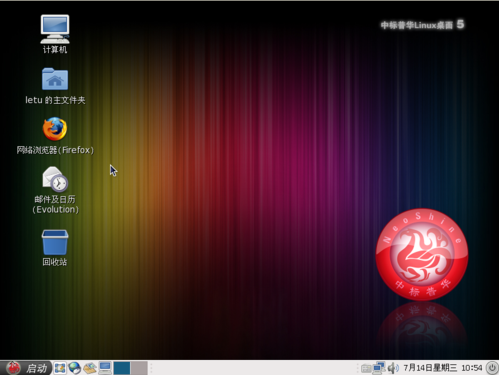The image size is (499, 375).
Task: Click the keyboard input method tray icon
Action: [366, 368]
